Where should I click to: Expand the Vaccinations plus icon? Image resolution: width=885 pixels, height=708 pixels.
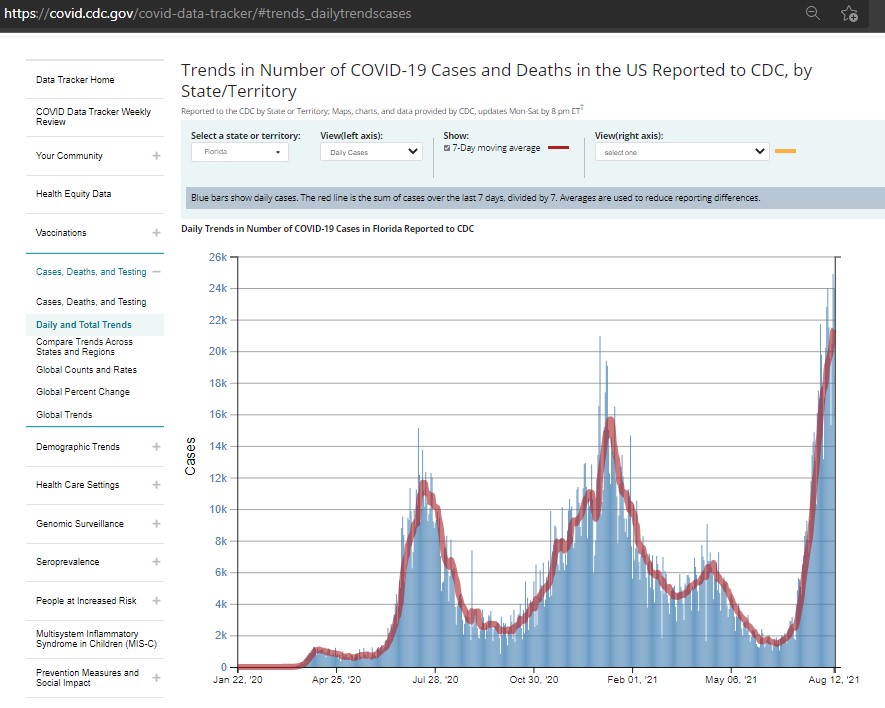pos(156,233)
